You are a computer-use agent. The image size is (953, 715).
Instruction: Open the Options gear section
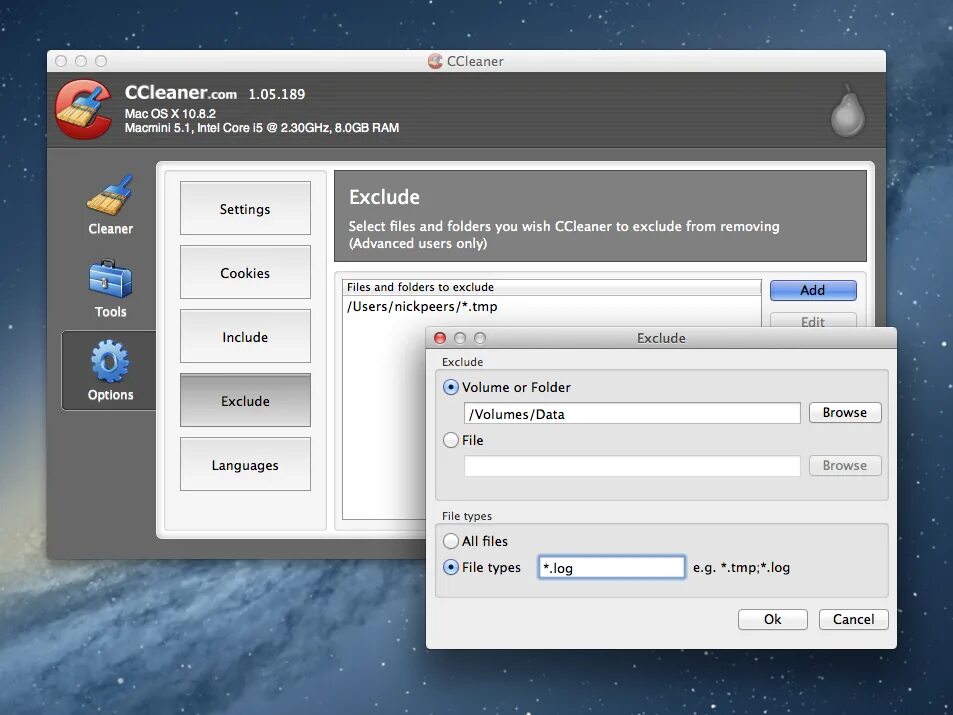tap(109, 370)
